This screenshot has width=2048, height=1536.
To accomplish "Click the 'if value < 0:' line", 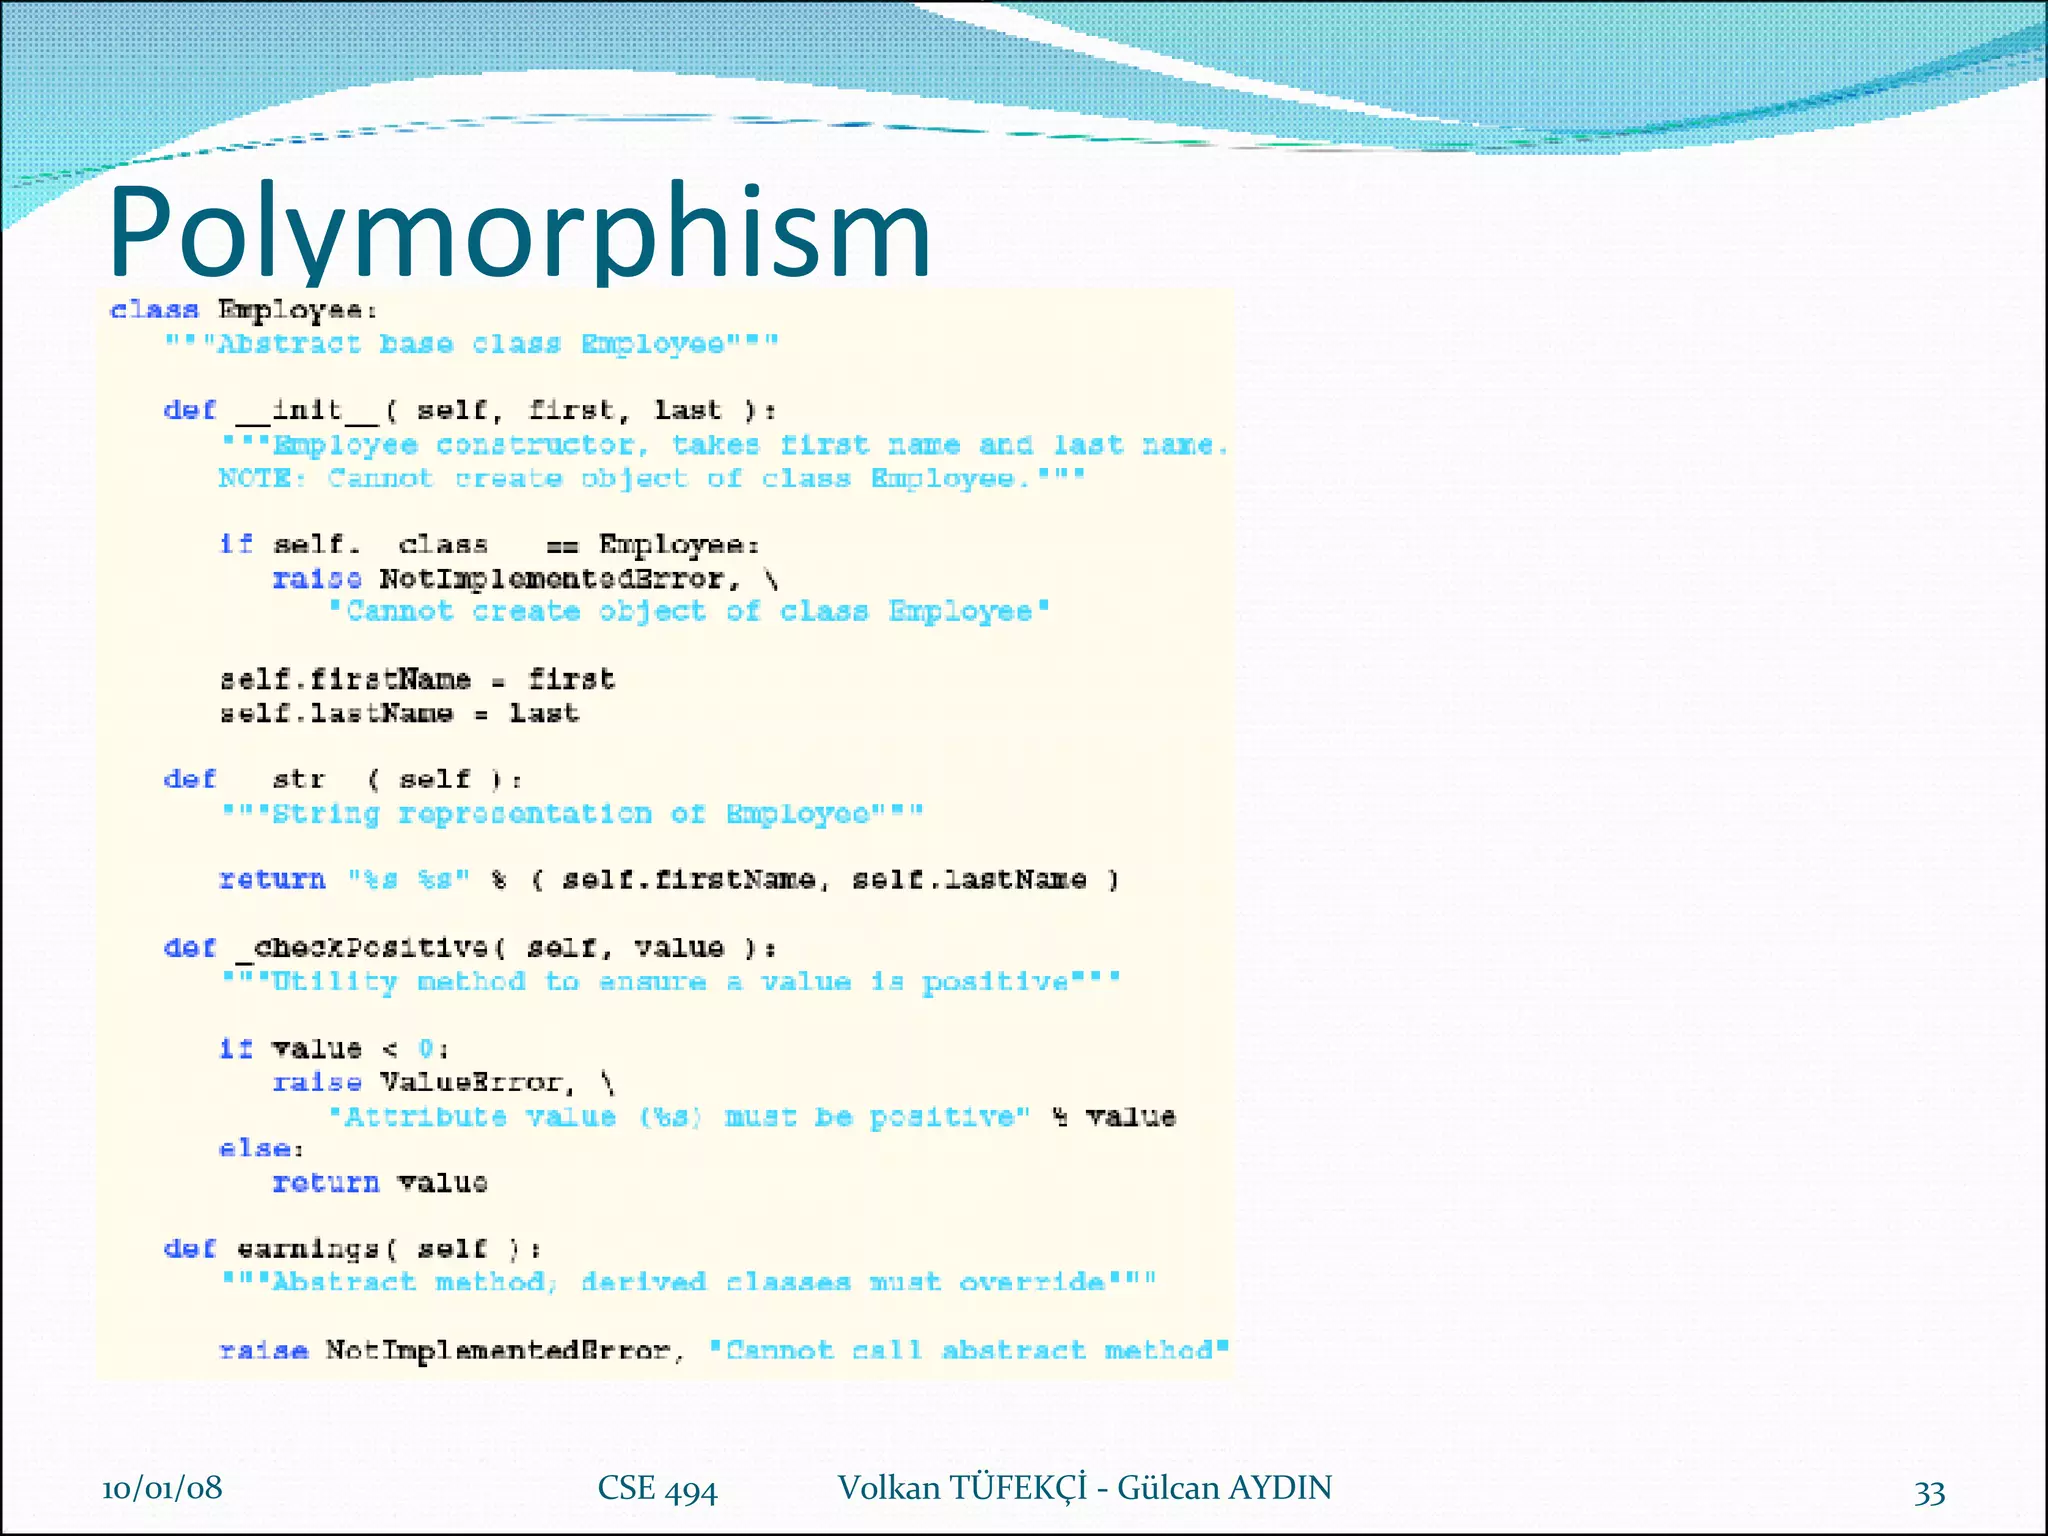I will pos(334,1049).
